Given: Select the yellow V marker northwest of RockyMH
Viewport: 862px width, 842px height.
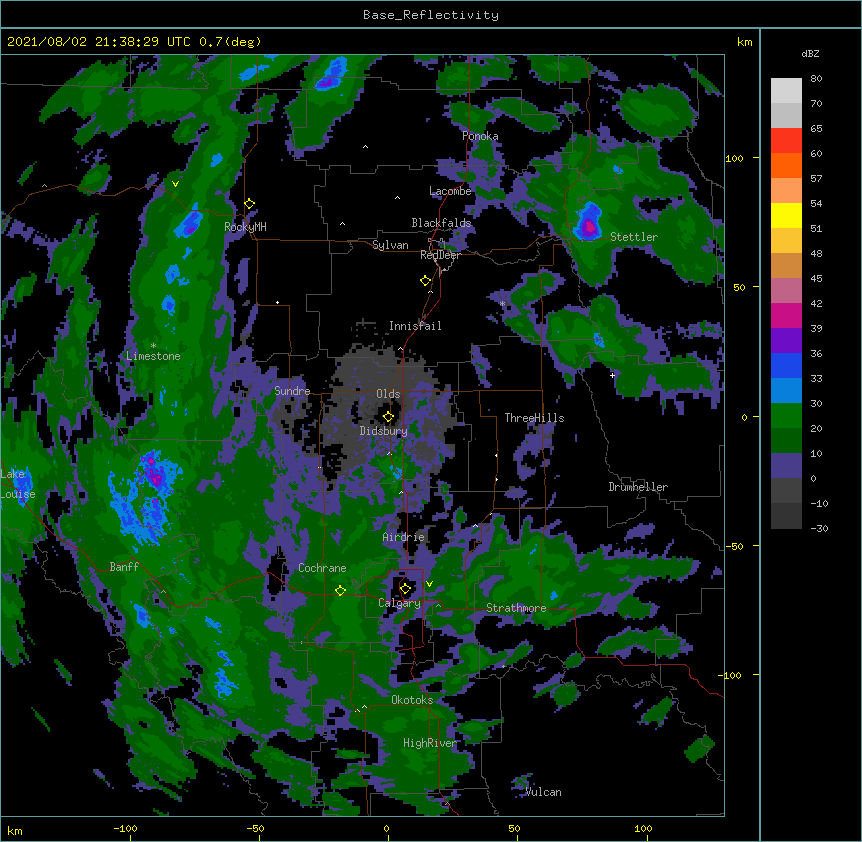Looking at the screenshot, I should click(x=175, y=184).
